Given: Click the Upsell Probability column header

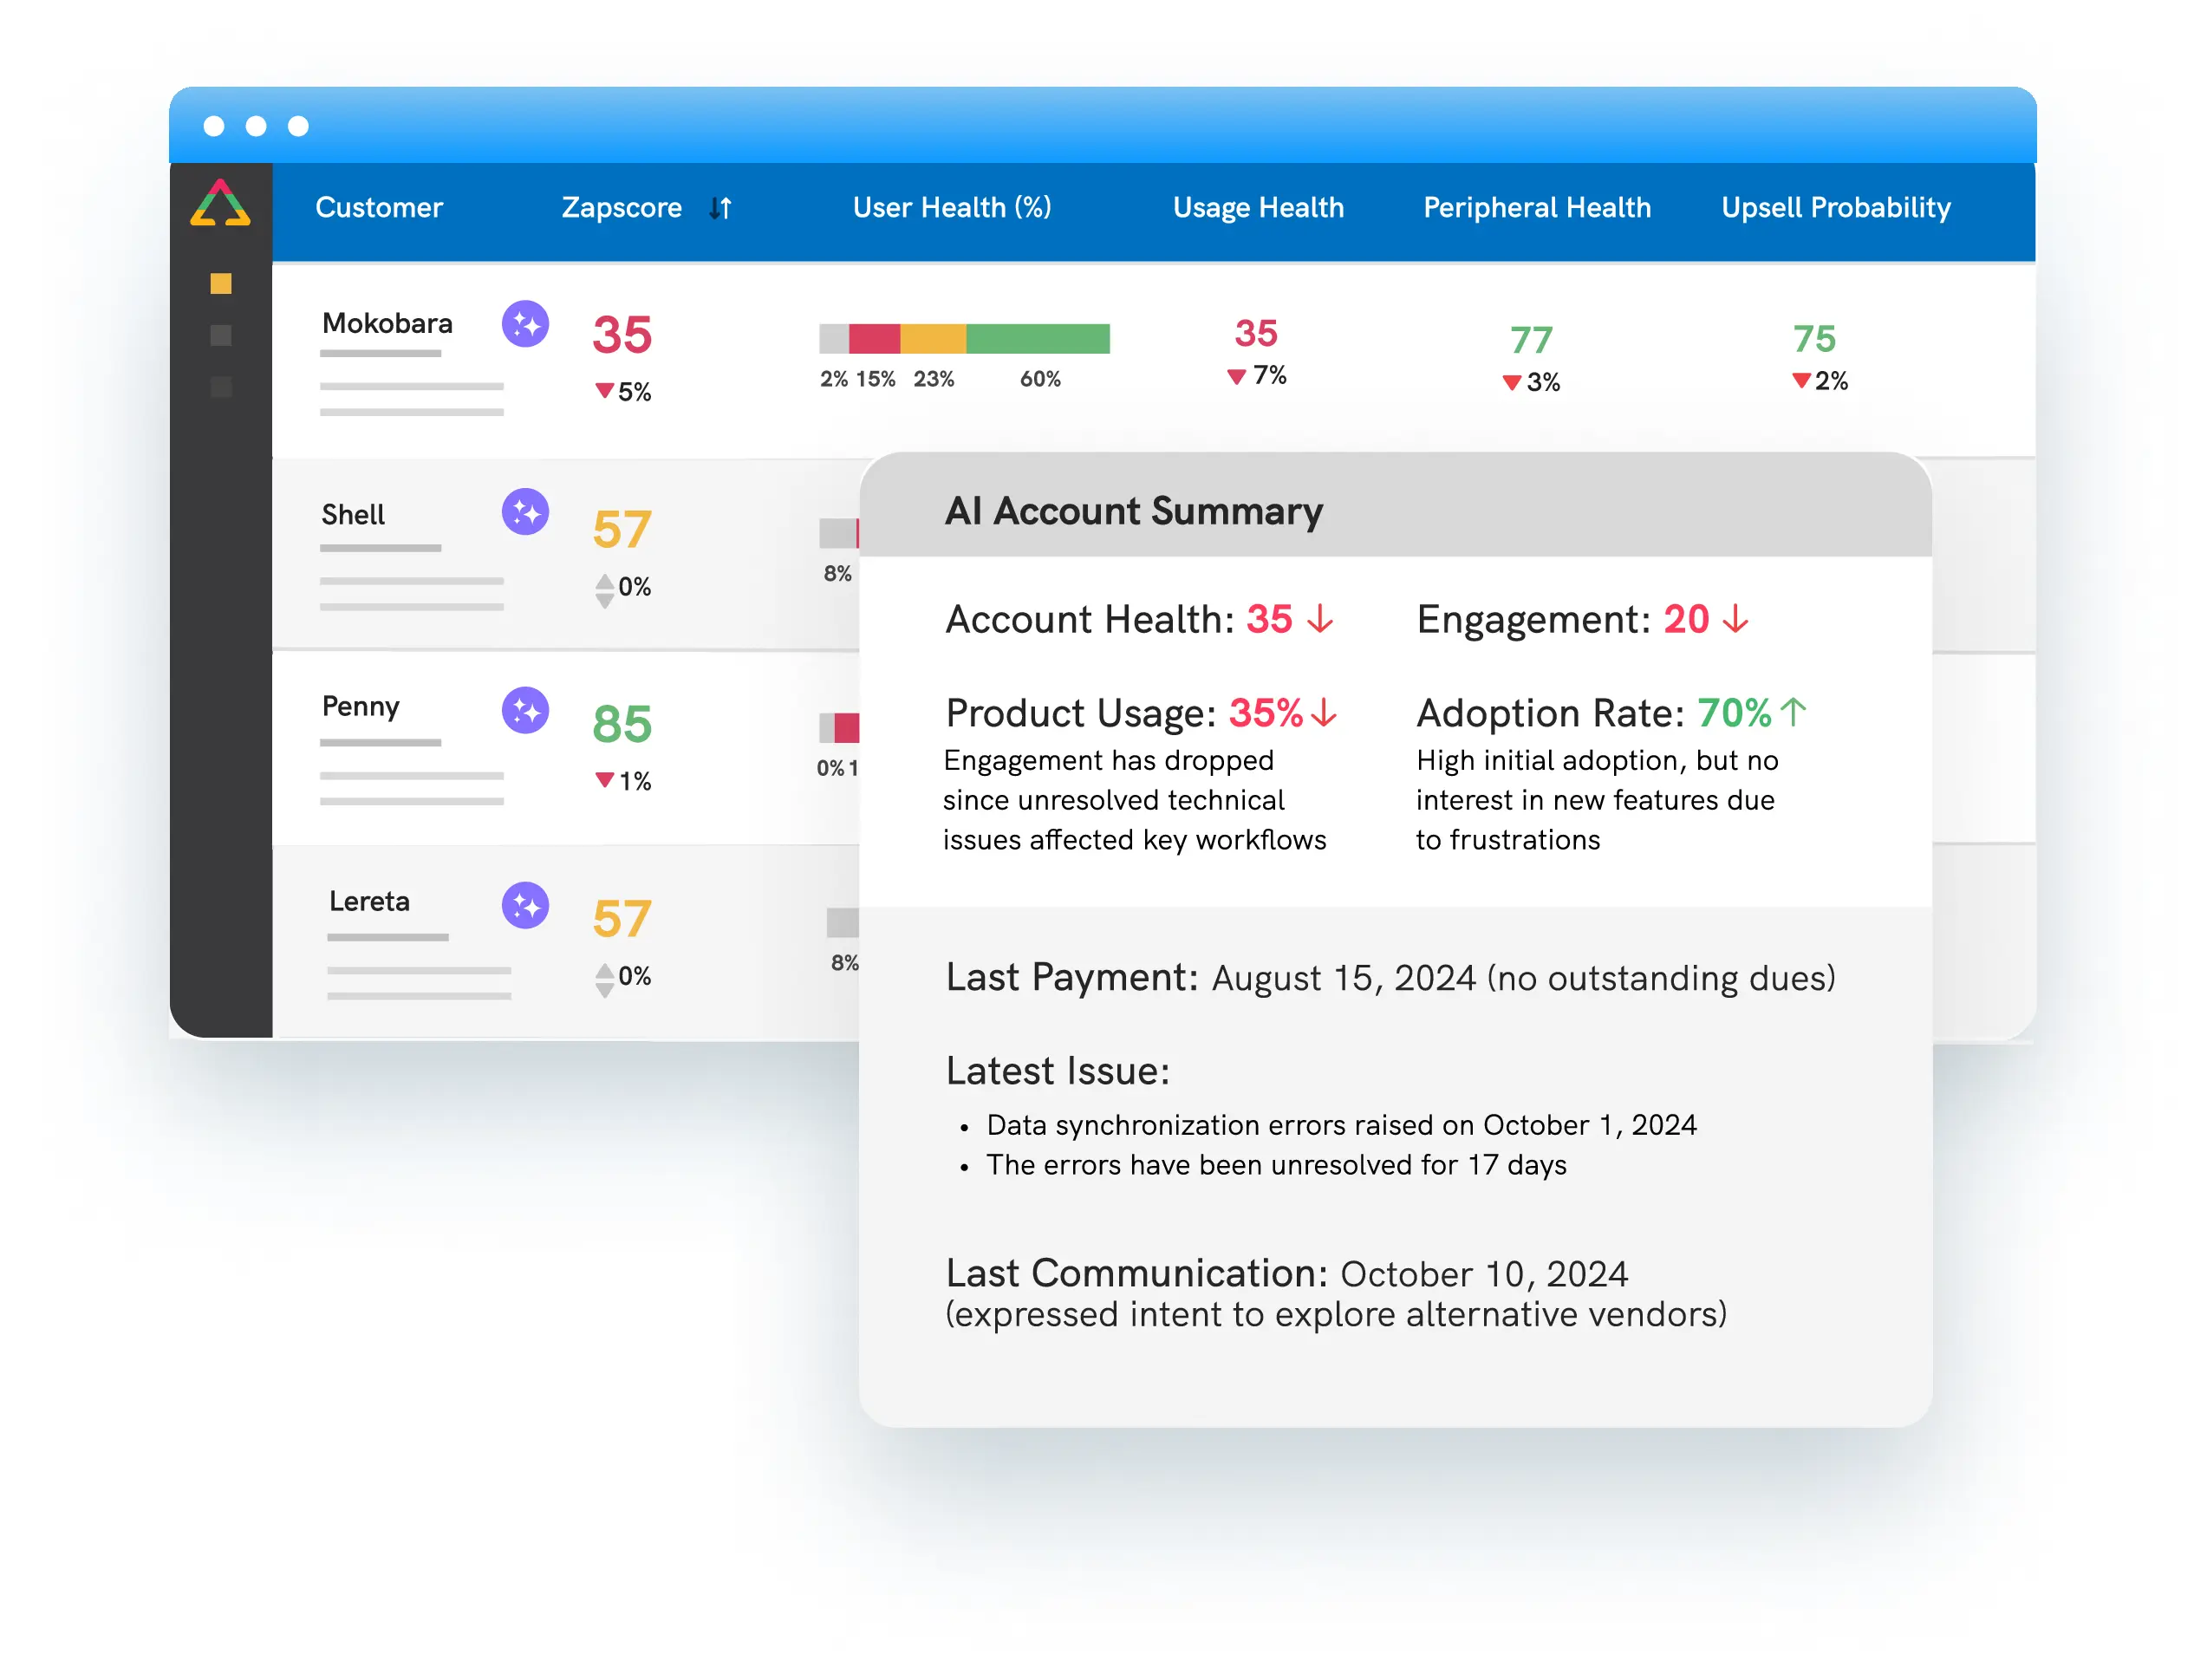Looking at the screenshot, I should coord(1836,207).
